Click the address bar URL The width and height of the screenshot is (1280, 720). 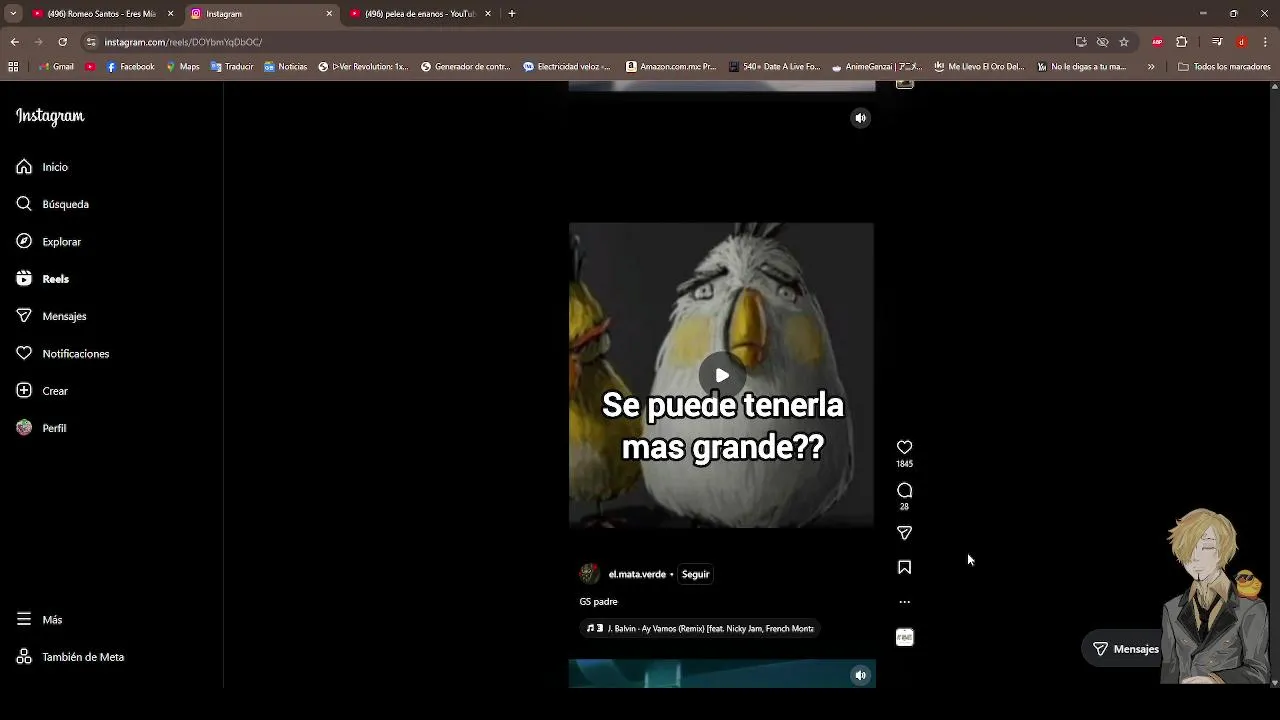click(x=183, y=42)
